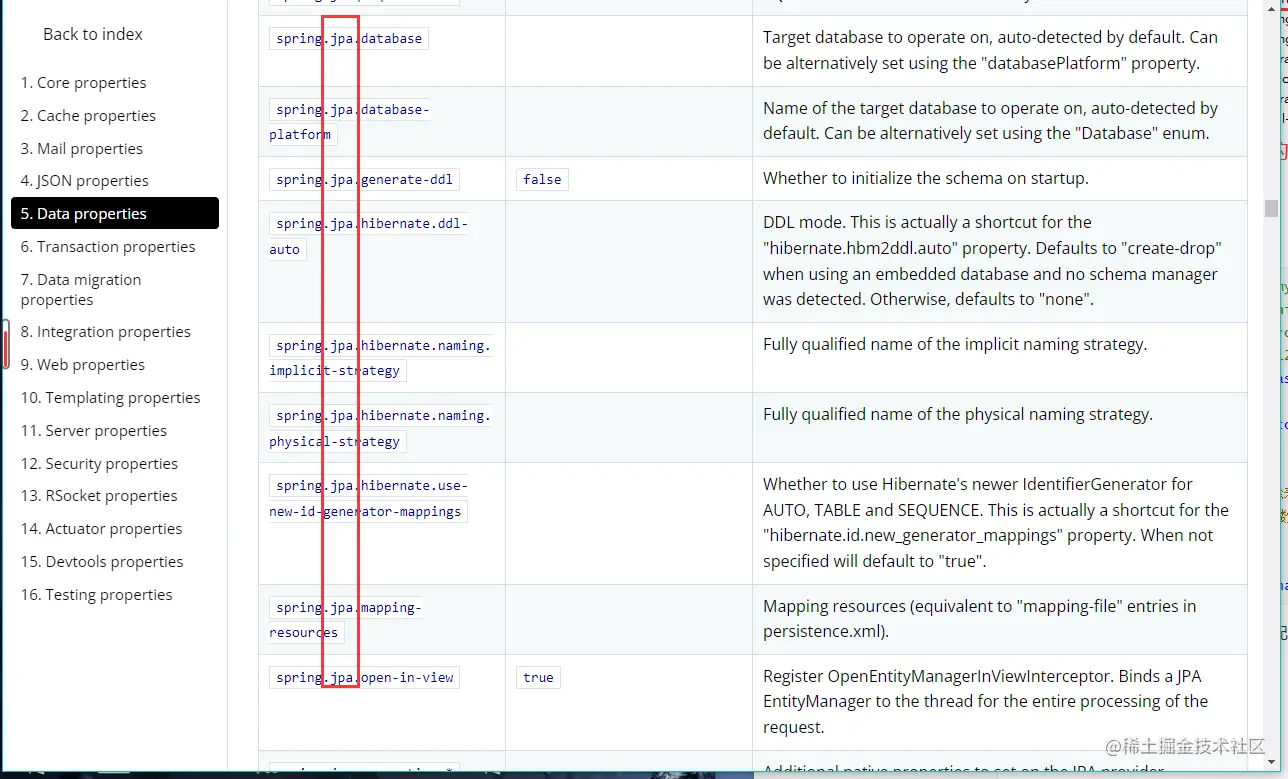Click description 'Whether to initialize the schema on startup.'
Viewport: 1288px width, 779px height.
925,179
